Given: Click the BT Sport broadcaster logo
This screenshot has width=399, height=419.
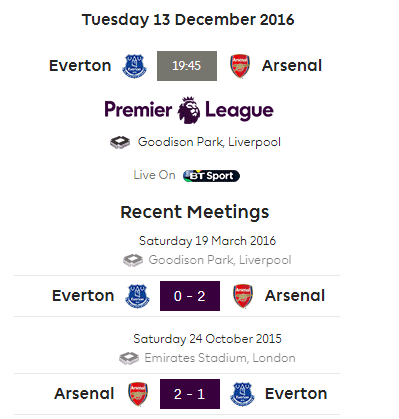Looking at the screenshot, I should (x=211, y=176).
